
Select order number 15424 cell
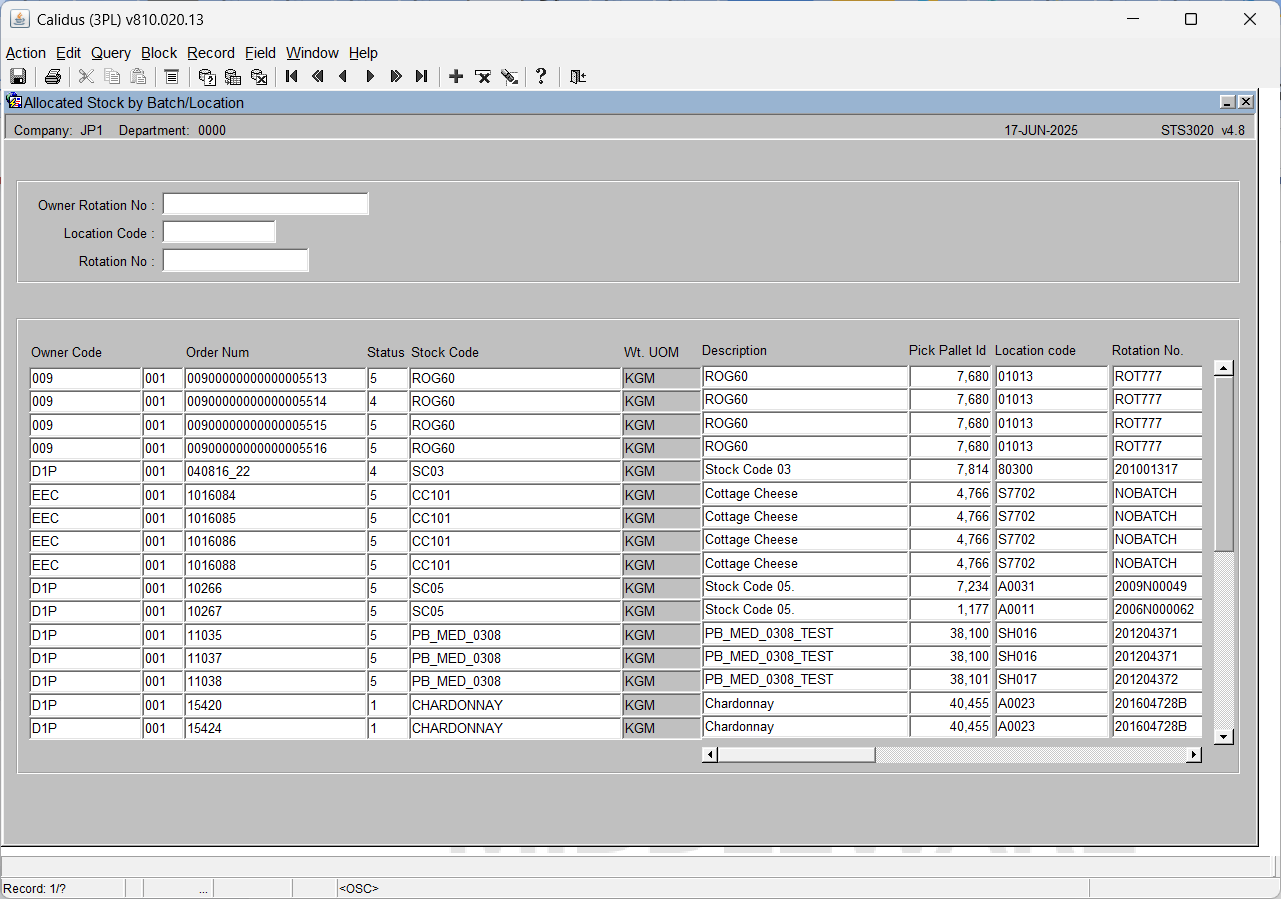pyautogui.click(x=275, y=728)
